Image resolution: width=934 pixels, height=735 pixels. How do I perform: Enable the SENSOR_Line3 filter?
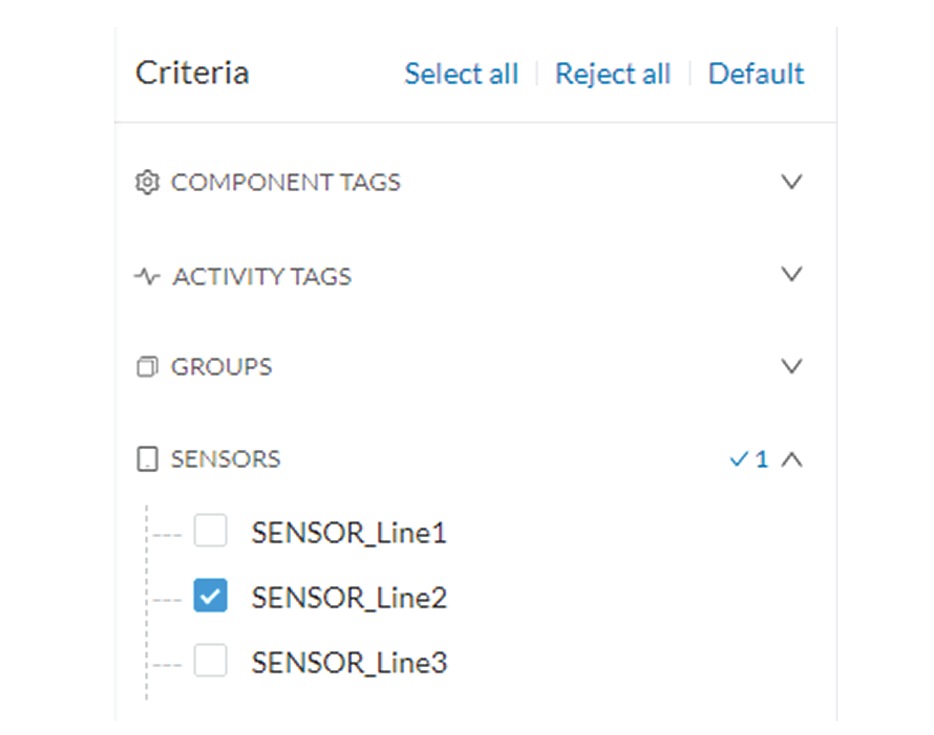(x=210, y=662)
